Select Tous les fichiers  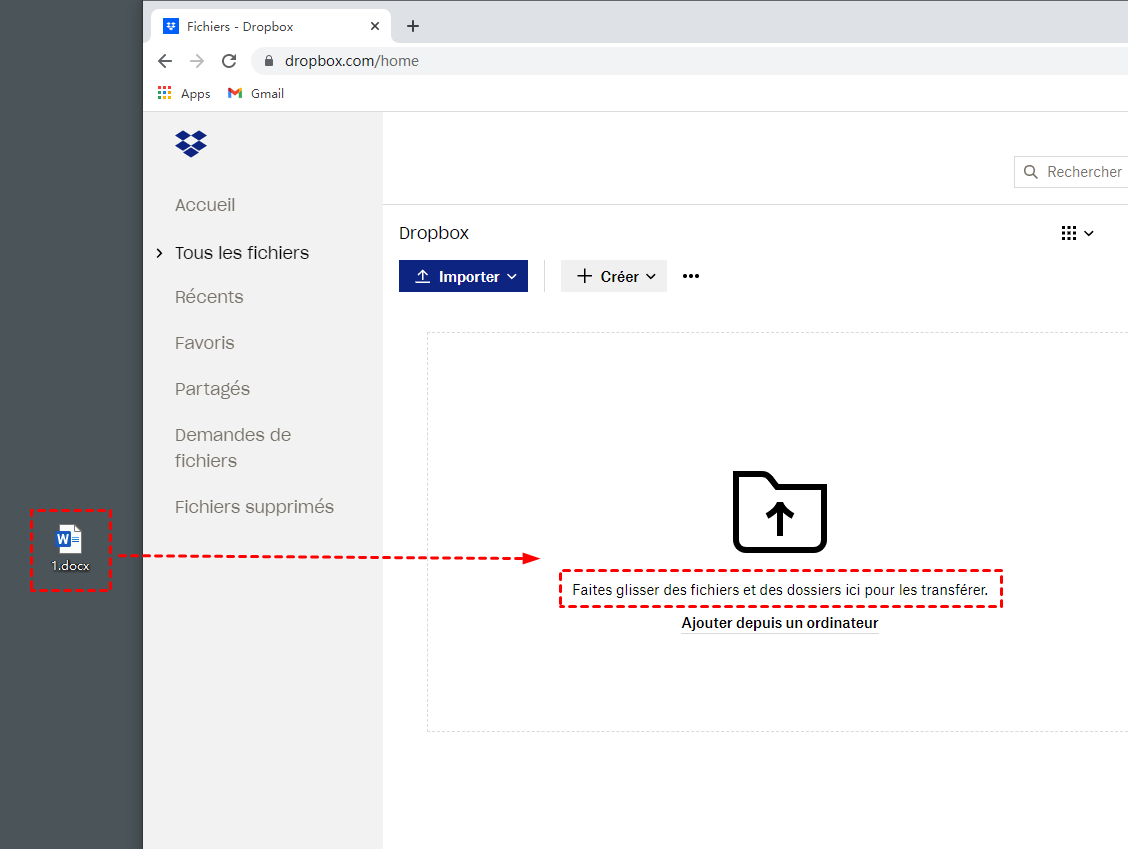point(242,253)
